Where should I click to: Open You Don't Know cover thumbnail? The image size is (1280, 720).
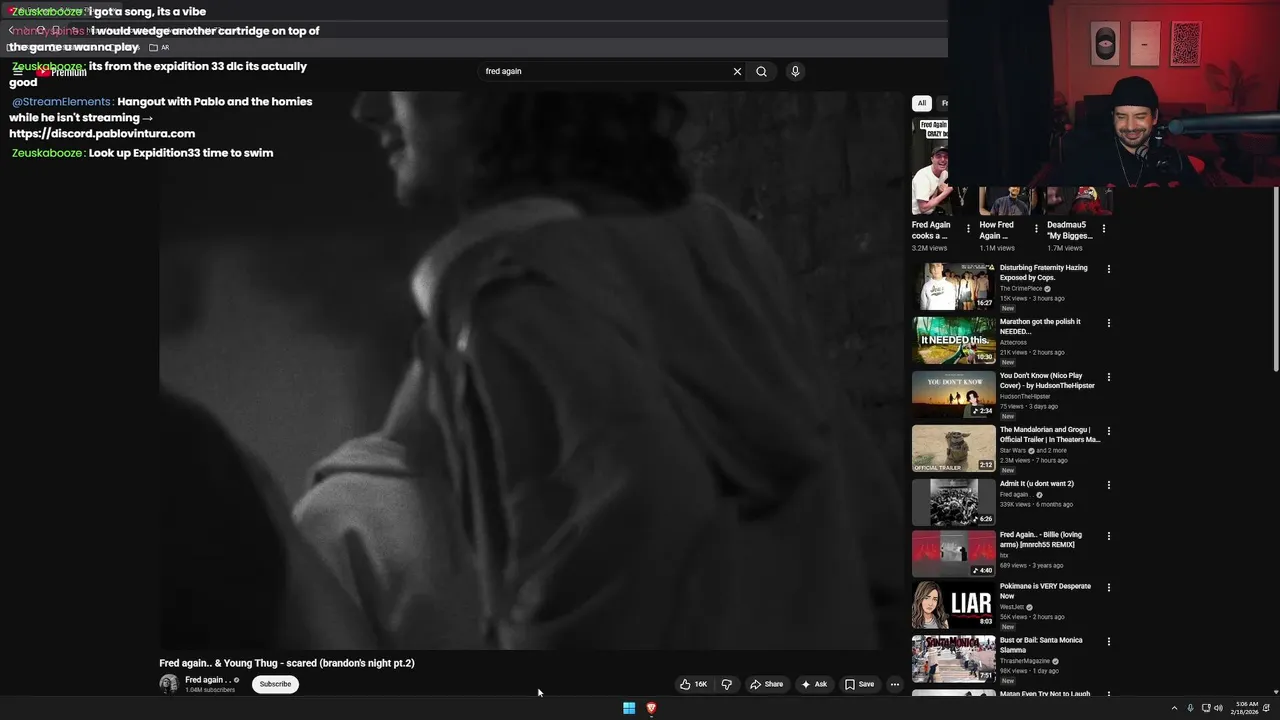(x=954, y=395)
